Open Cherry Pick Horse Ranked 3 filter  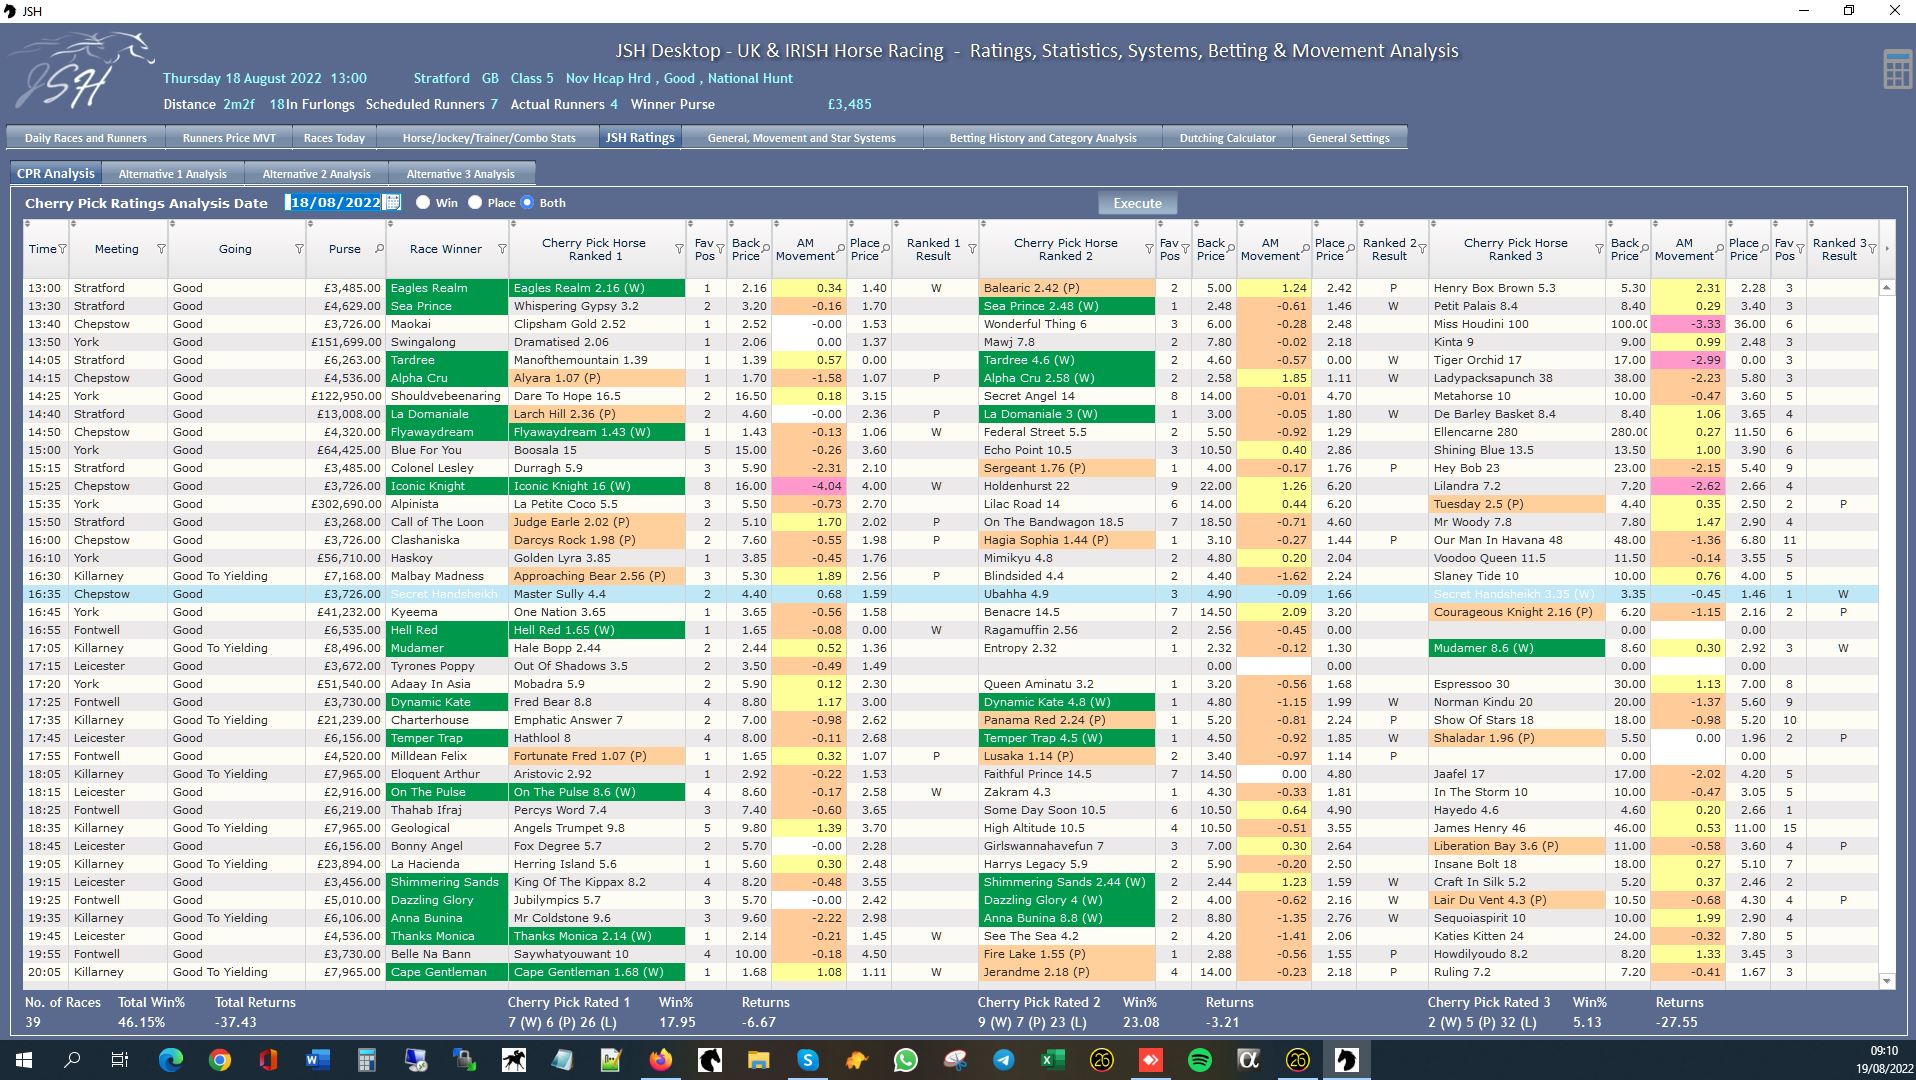pos(1599,249)
